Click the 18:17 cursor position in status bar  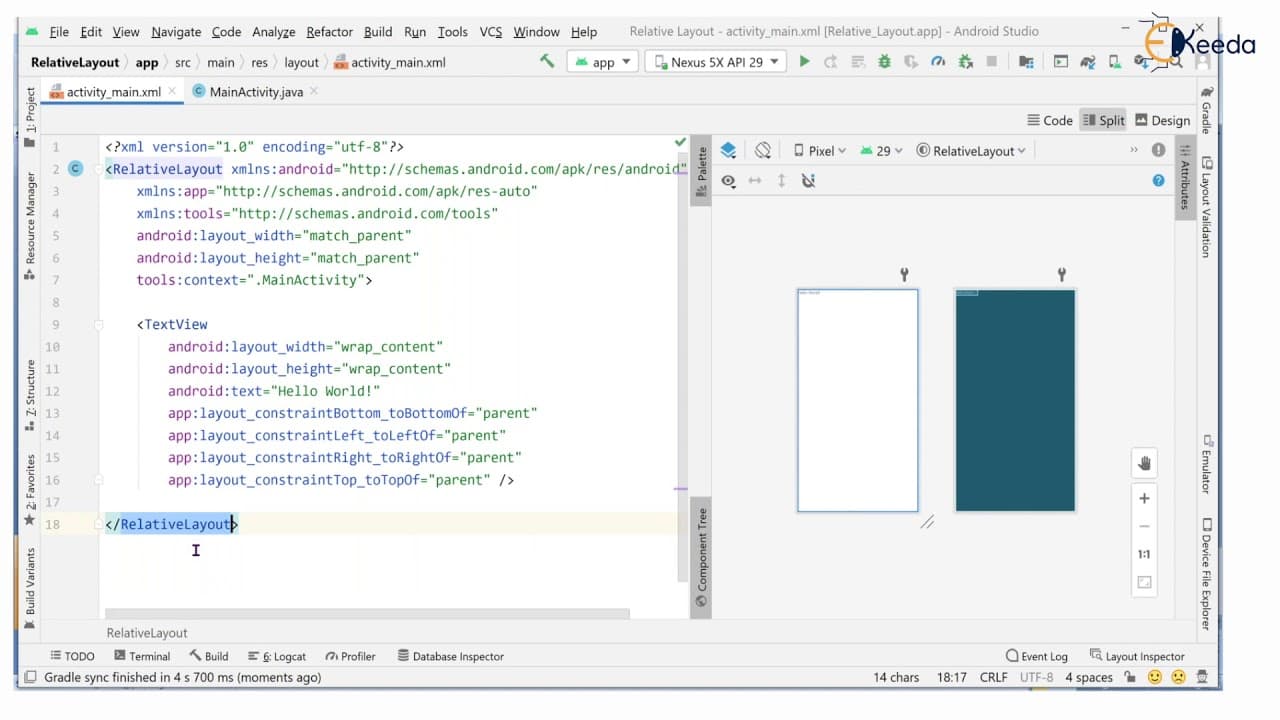pos(952,677)
